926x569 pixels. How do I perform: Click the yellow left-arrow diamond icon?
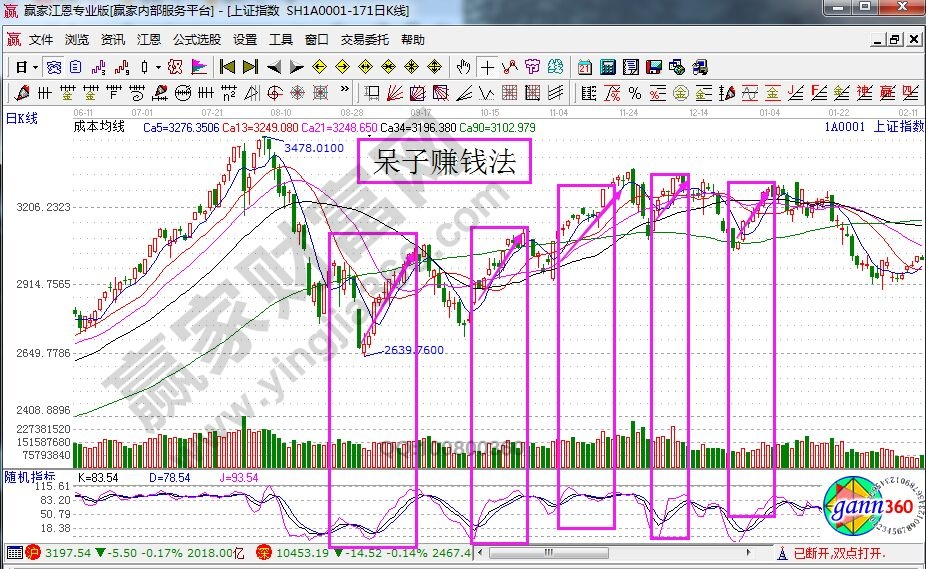319,67
